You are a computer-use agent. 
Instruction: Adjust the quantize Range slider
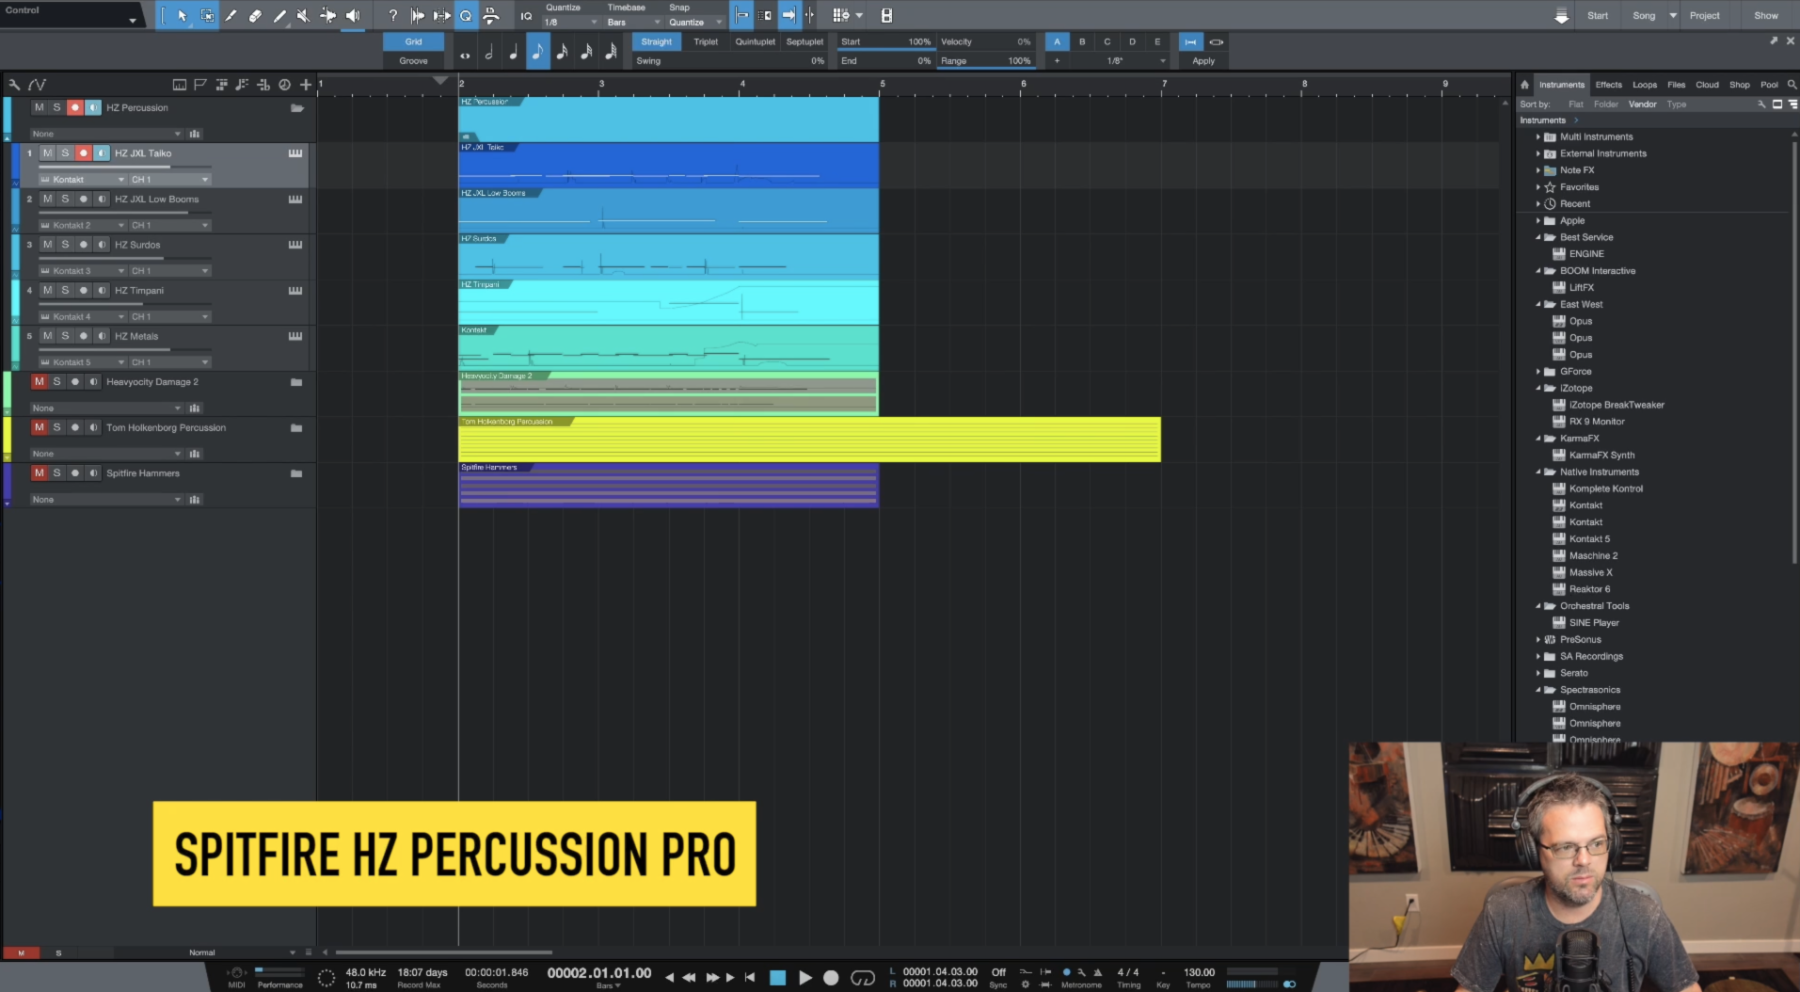986,62
